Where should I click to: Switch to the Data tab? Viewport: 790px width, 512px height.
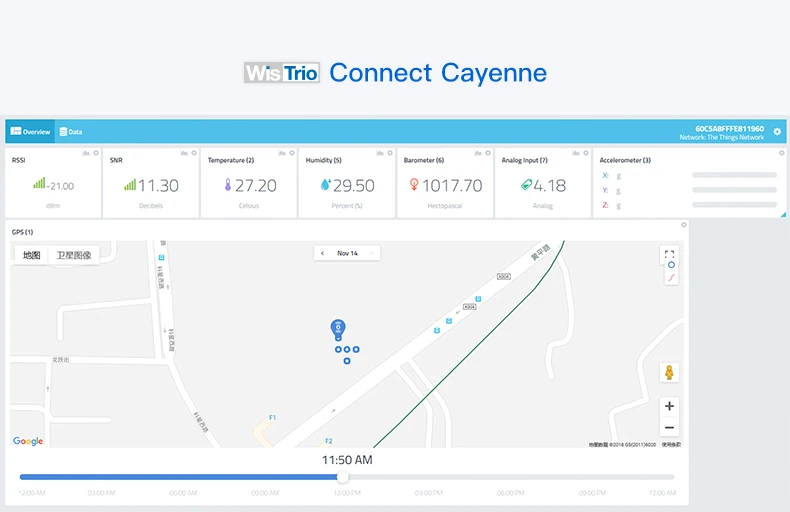(x=71, y=132)
